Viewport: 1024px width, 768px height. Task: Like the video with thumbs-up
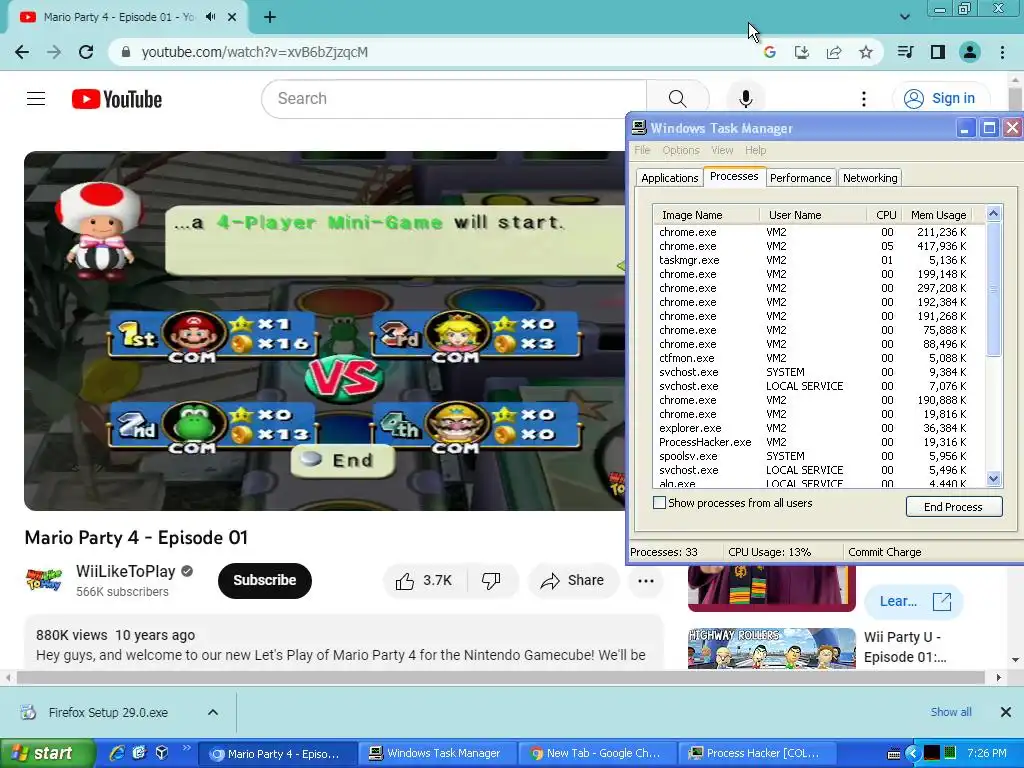pyautogui.click(x=423, y=581)
